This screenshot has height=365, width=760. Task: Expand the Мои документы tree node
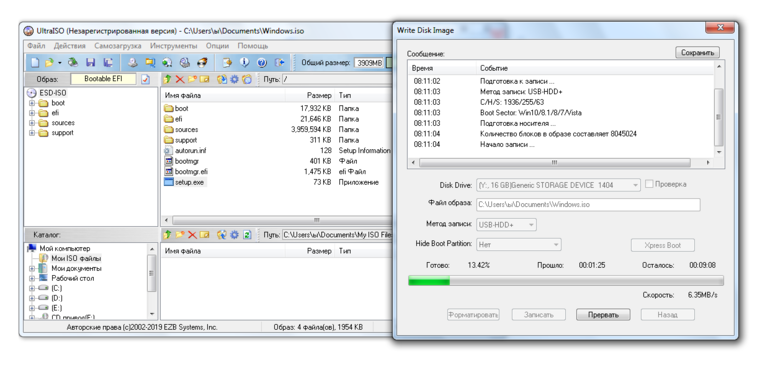point(32,268)
